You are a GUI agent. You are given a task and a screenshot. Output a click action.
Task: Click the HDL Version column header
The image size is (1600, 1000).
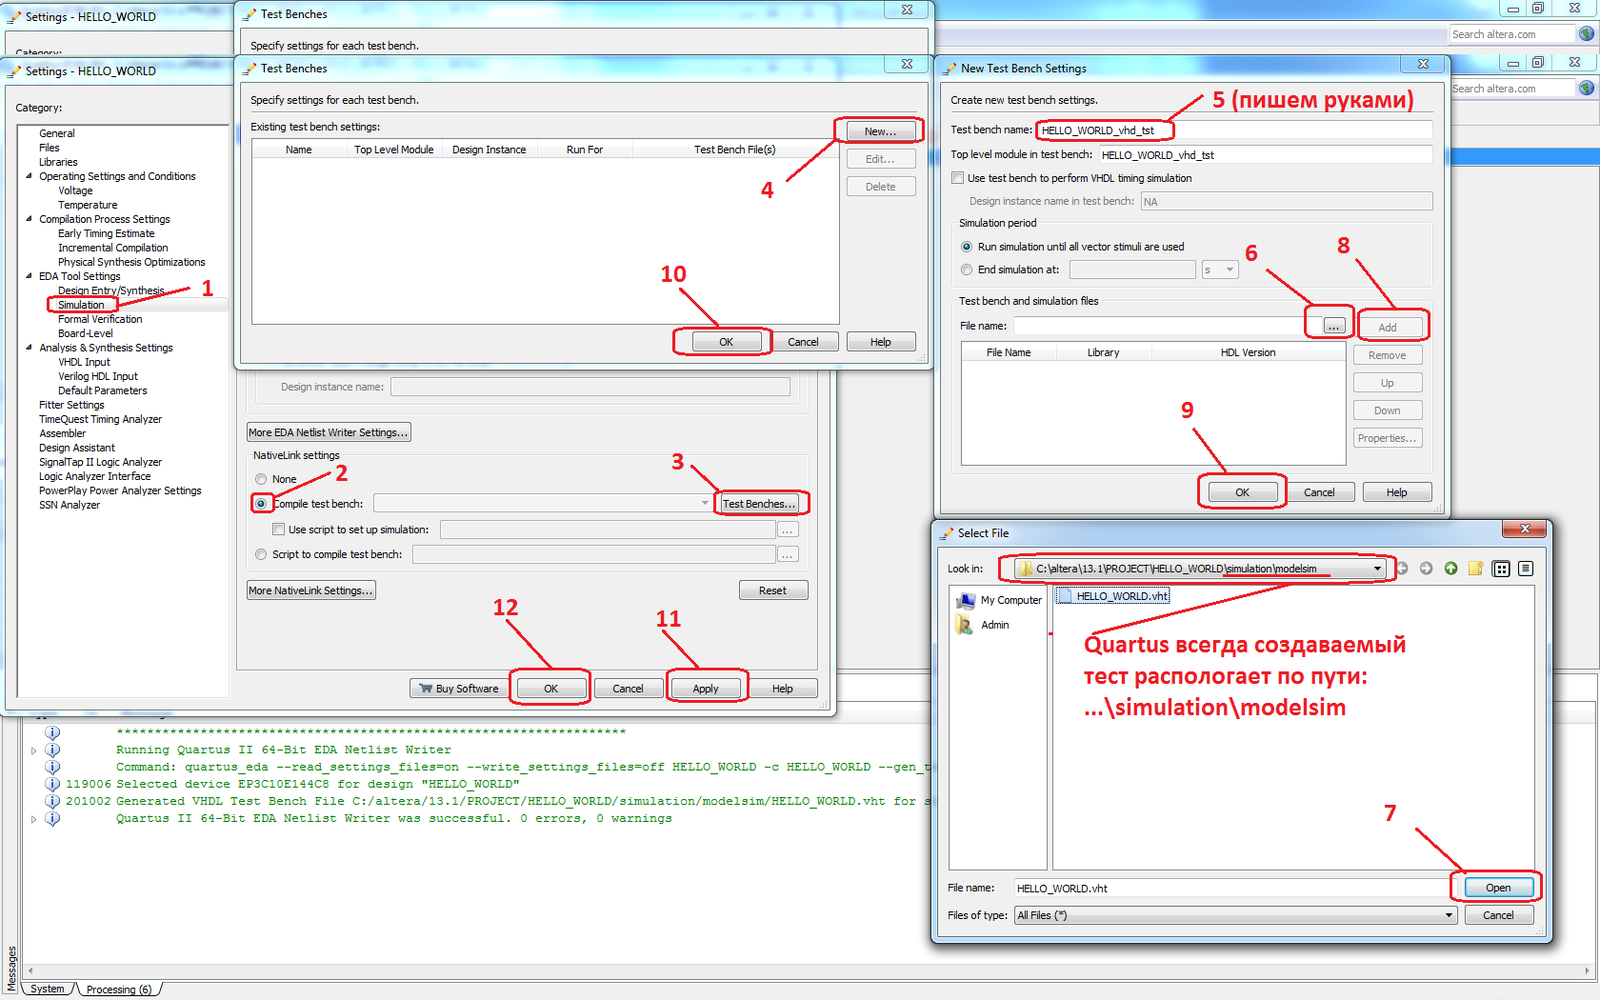coord(1247,352)
